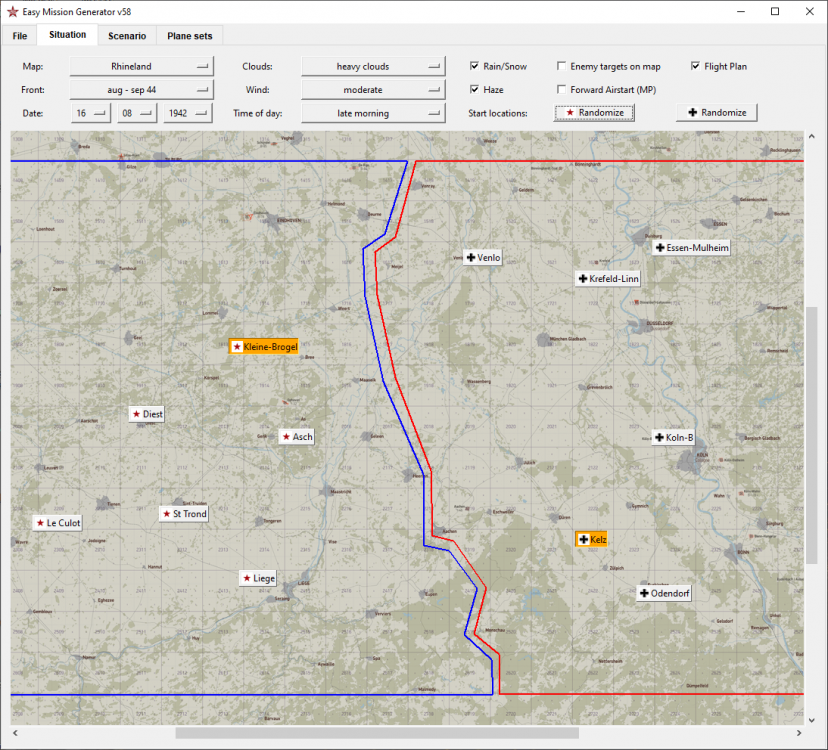Disable the Haze checkbox

(474, 89)
